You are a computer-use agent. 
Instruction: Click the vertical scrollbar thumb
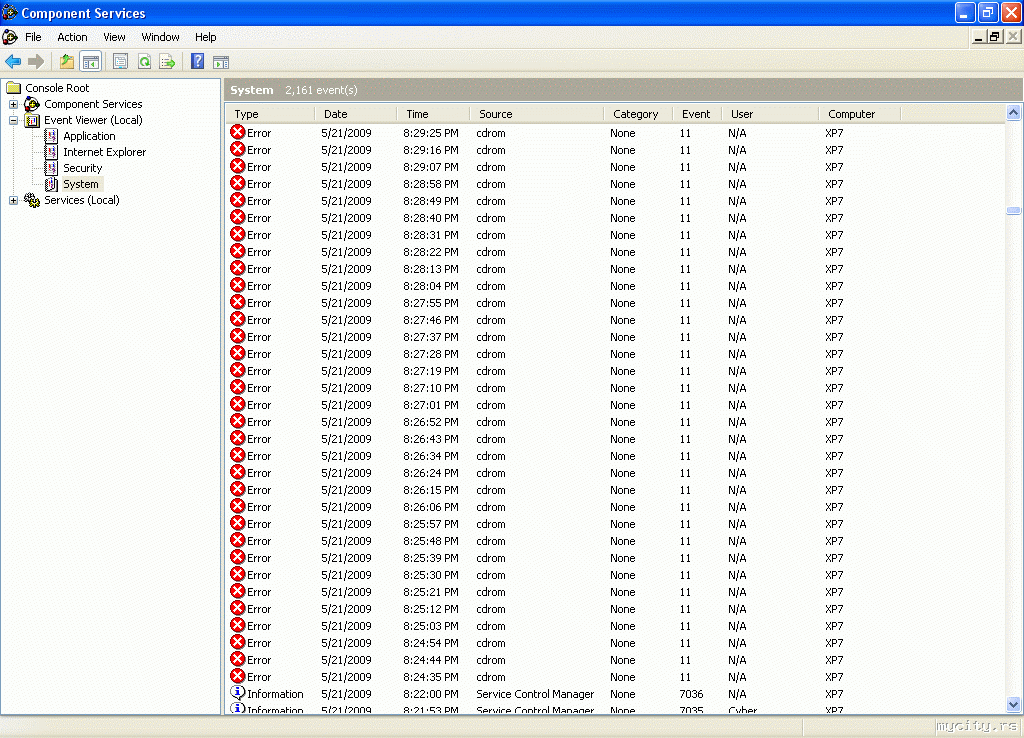pos(1013,210)
